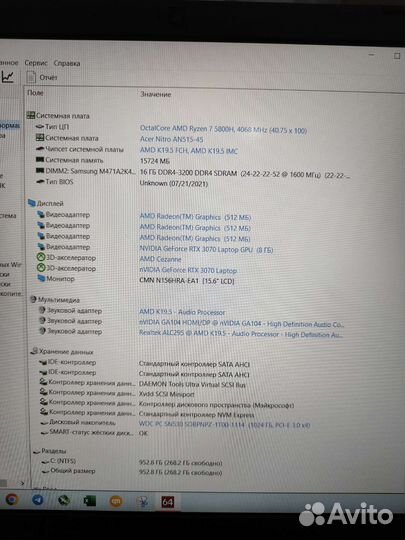
Task: Select the Системная плата group icon
Action: click(31, 115)
